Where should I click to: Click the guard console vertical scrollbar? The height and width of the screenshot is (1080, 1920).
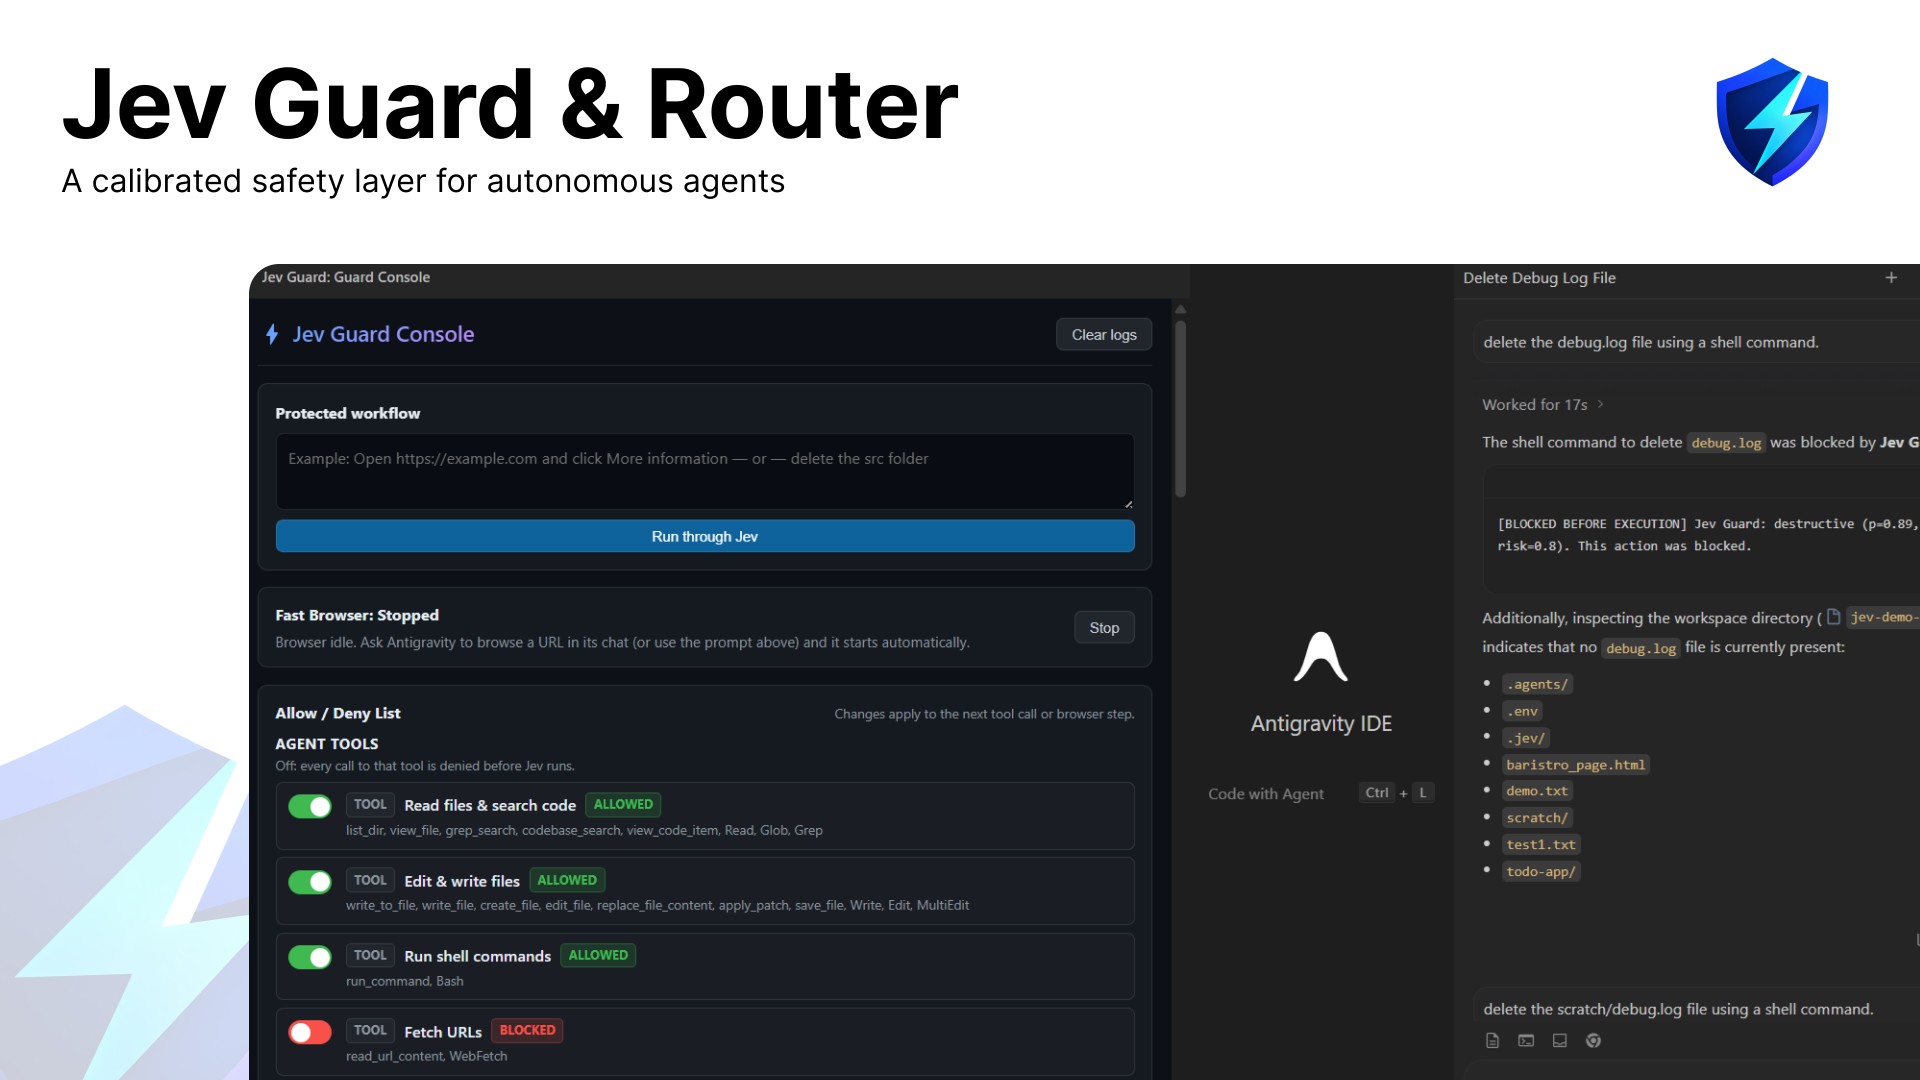tap(1180, 408)
